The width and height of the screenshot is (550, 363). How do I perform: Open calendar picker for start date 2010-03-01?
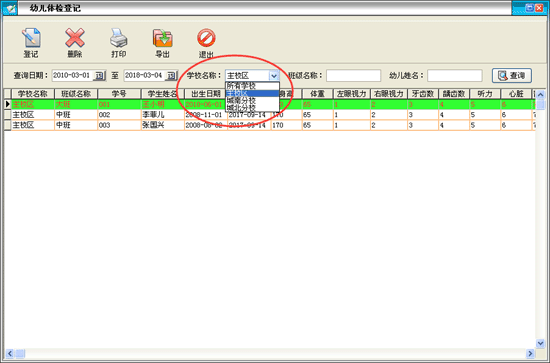(100, 75)
